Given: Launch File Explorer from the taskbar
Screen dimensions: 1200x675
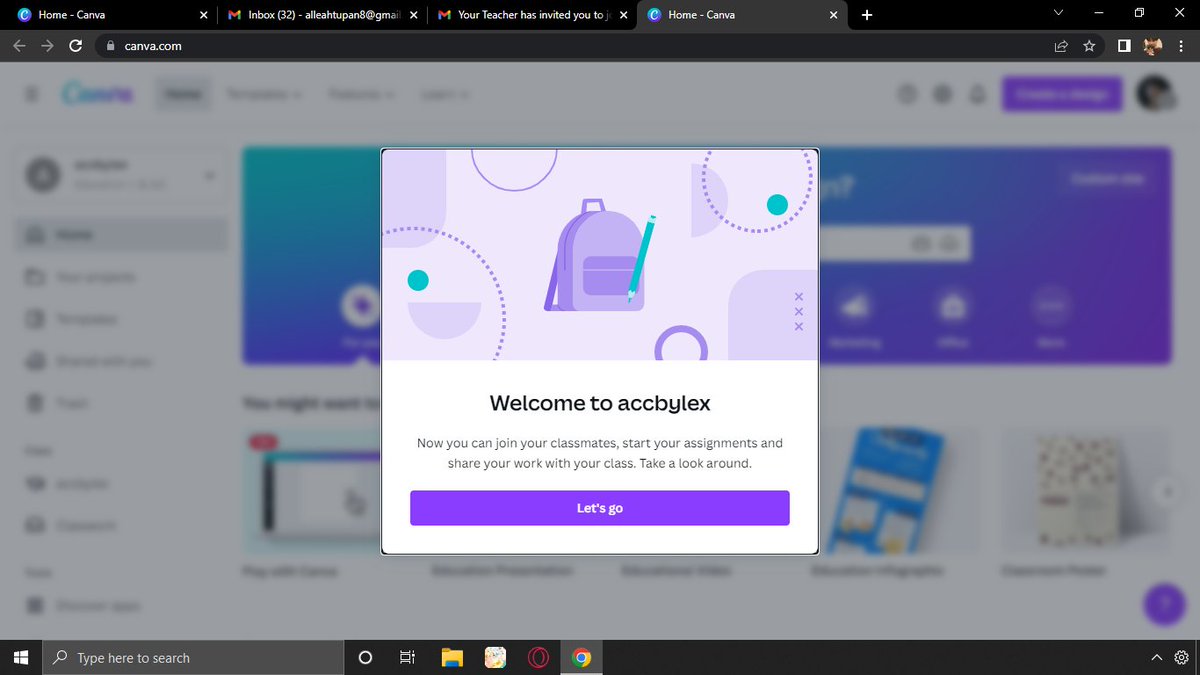Looking at the screenshot, I should (x=452, y=657).
